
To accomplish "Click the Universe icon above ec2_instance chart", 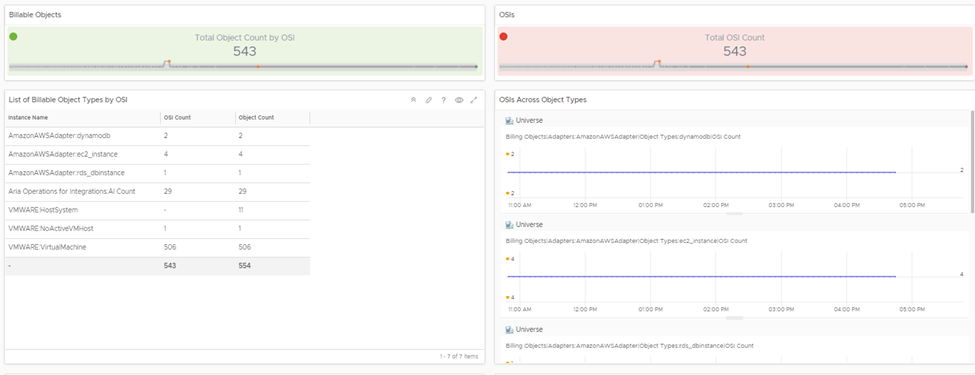I will (509, 225).
